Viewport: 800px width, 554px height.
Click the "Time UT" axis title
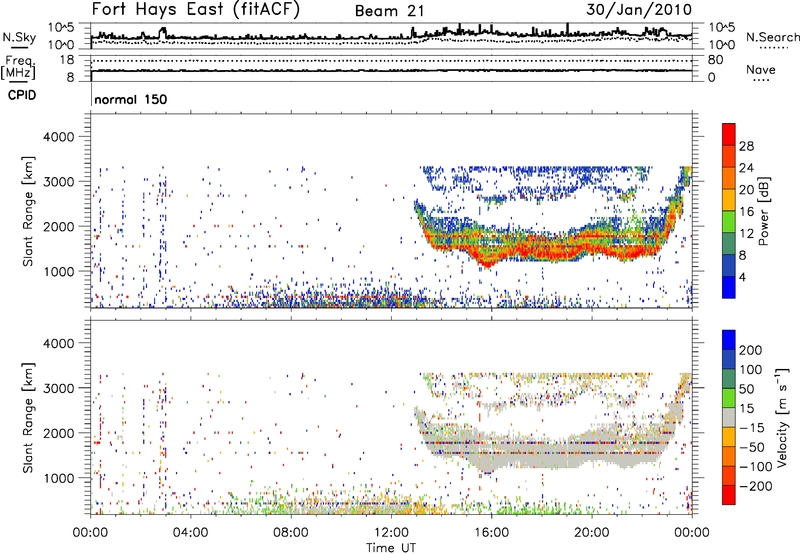pyautogui.click(x=391, y=548)
